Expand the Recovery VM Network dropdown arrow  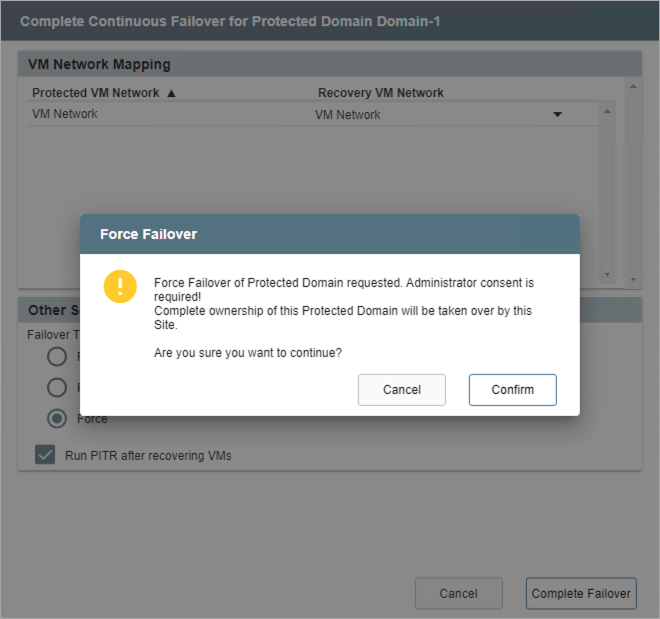pyautogui.click(x=558, y=114)
